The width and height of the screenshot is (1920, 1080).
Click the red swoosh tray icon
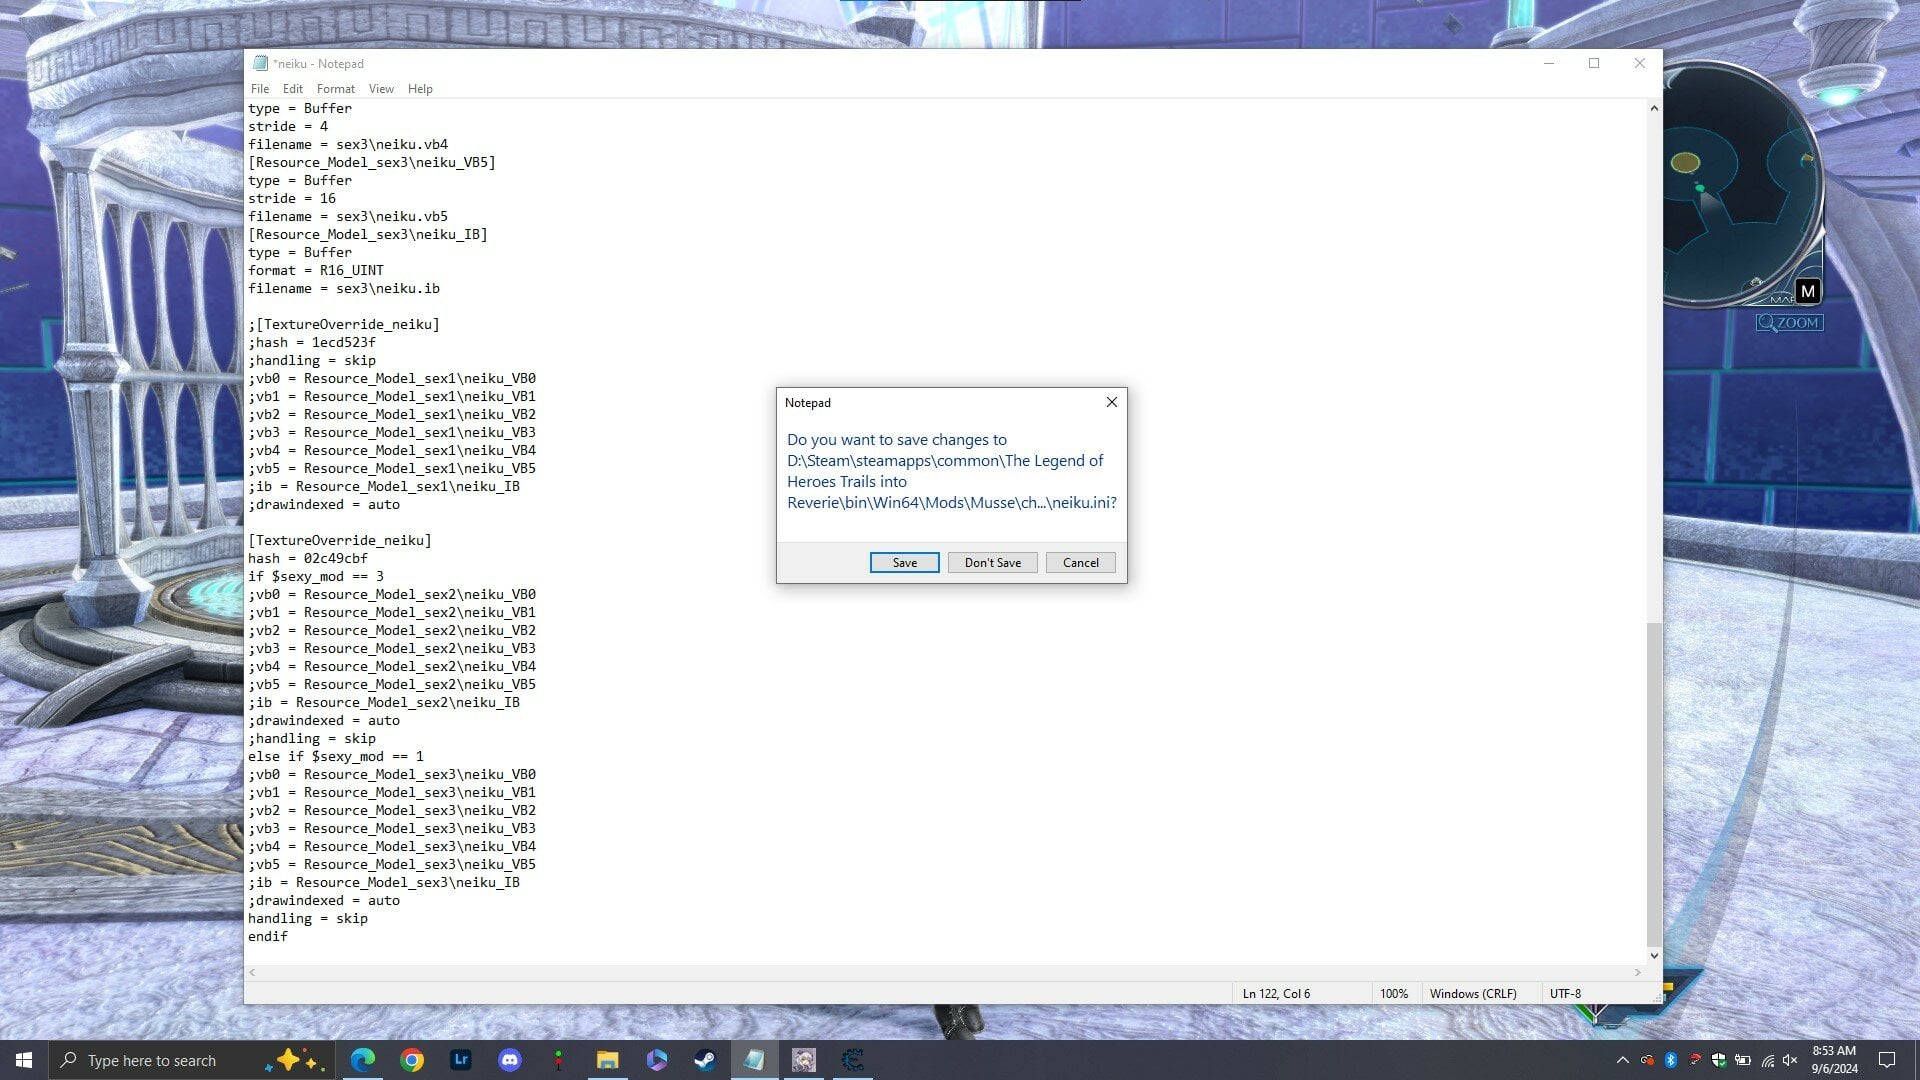point(1695,1060)
